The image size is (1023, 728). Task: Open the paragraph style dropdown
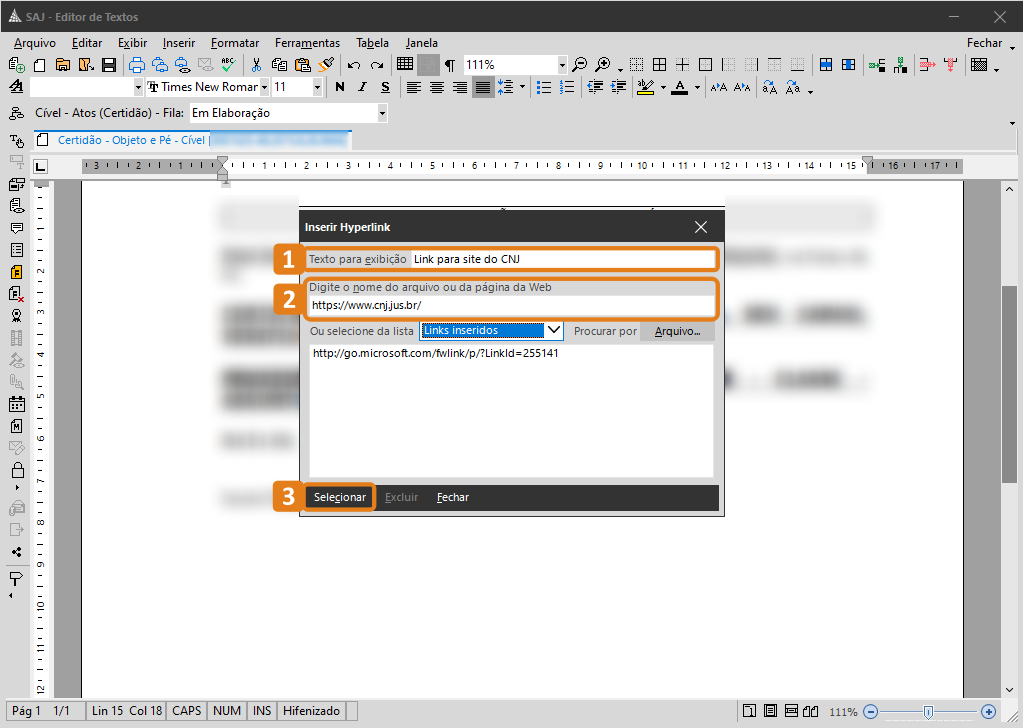138,87
